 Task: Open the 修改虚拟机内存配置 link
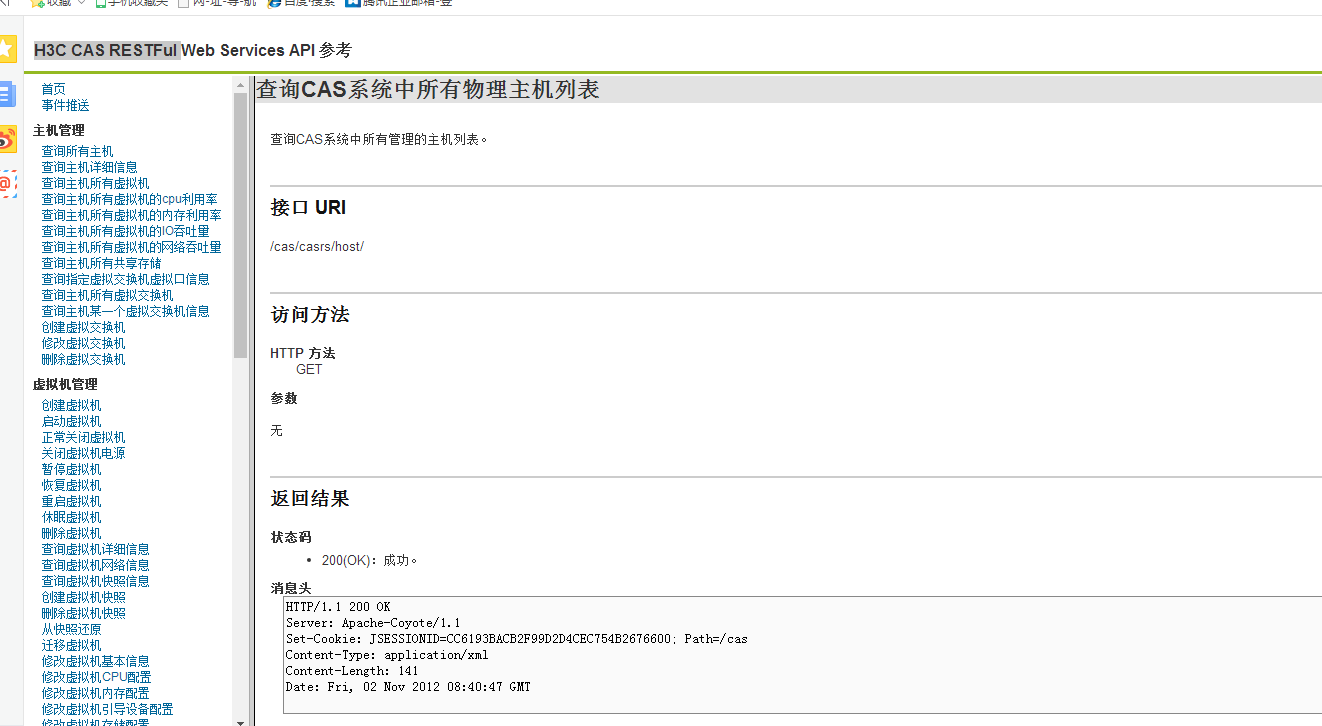(x=95, y=693)
